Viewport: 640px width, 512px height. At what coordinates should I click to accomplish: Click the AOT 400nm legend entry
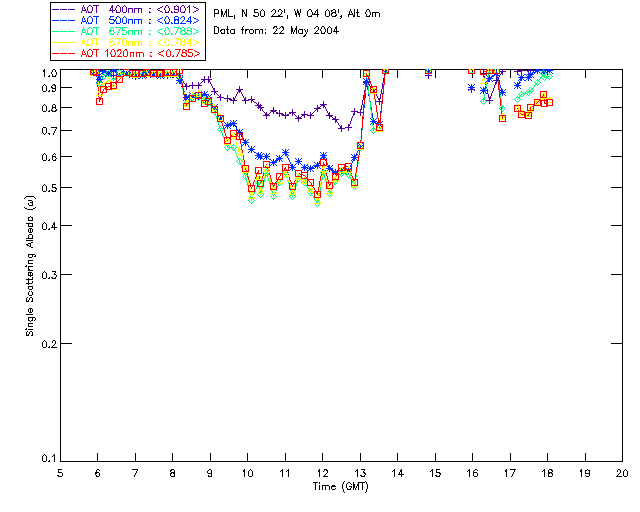[126, 9]
